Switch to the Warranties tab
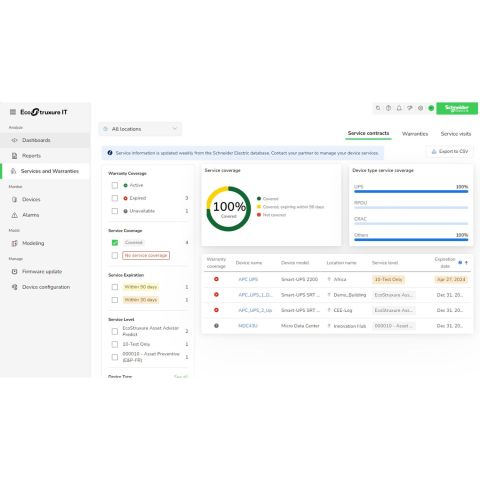Image resolution: width=480 pixels, height=480 pixels. pyautogui.click(x=415, y=134)
